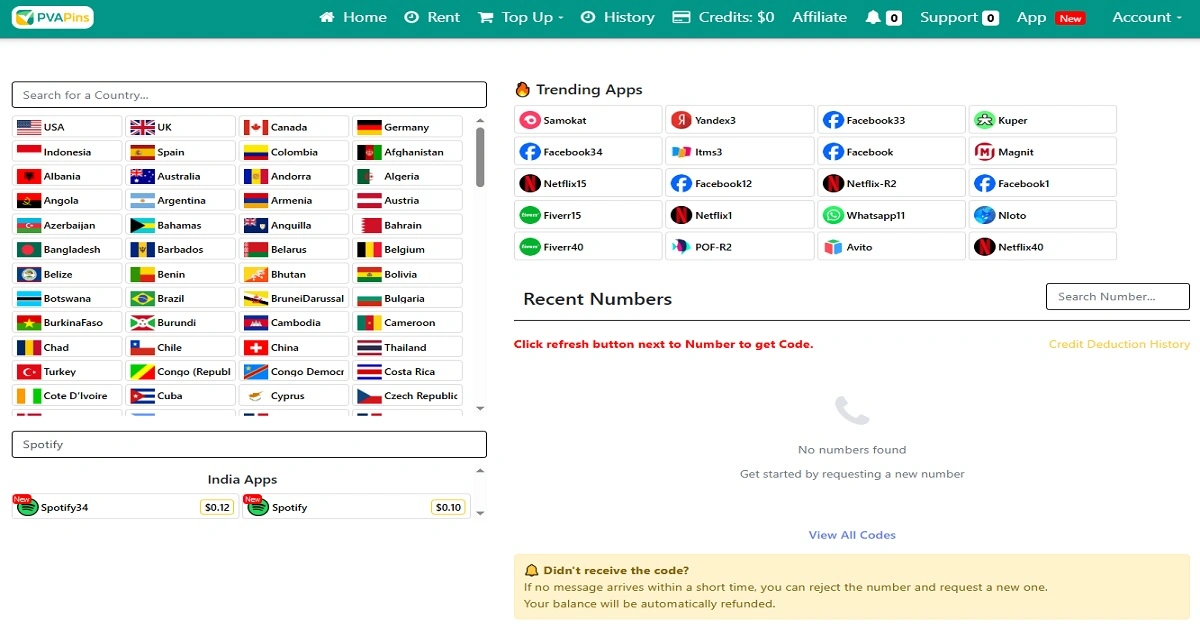Open App page marked New

(1050, 17)
